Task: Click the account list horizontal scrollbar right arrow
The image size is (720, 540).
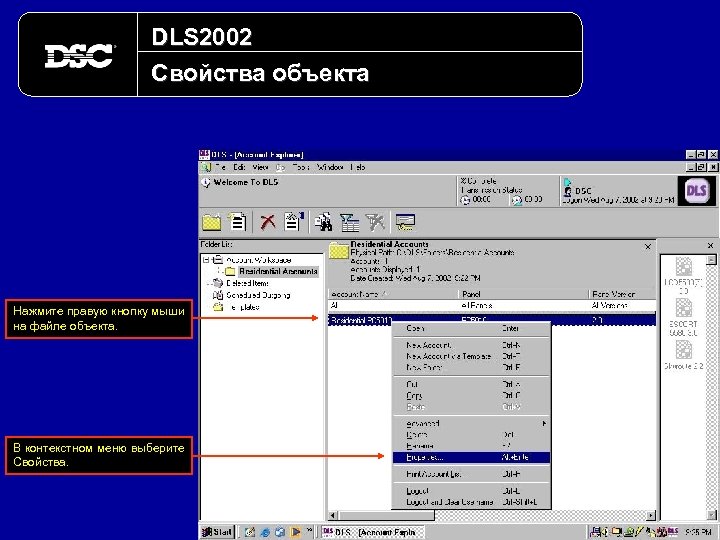Action: (x=651, y=516)
